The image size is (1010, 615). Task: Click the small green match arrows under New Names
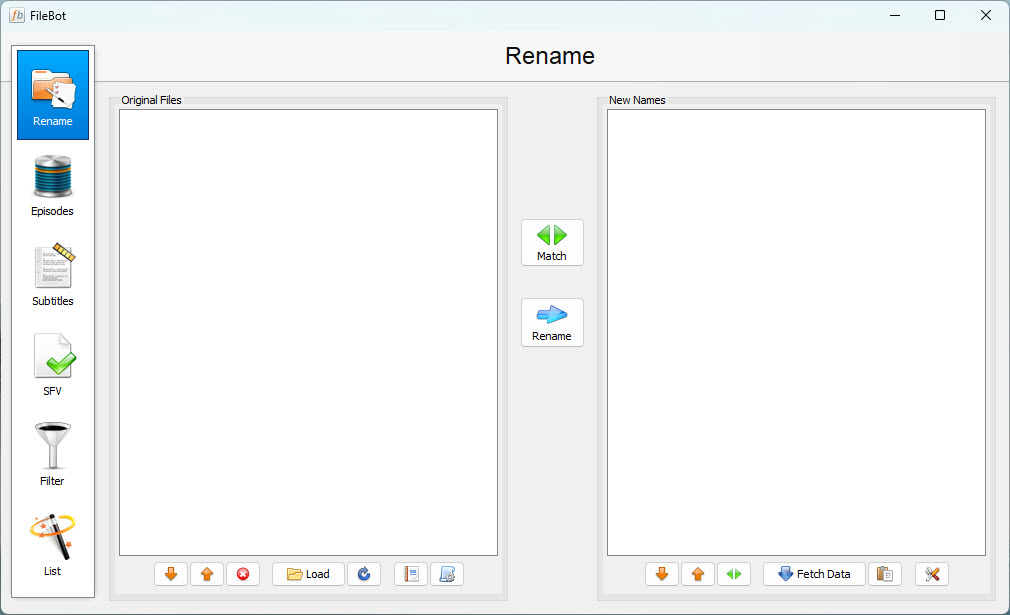tap(734, 574)
